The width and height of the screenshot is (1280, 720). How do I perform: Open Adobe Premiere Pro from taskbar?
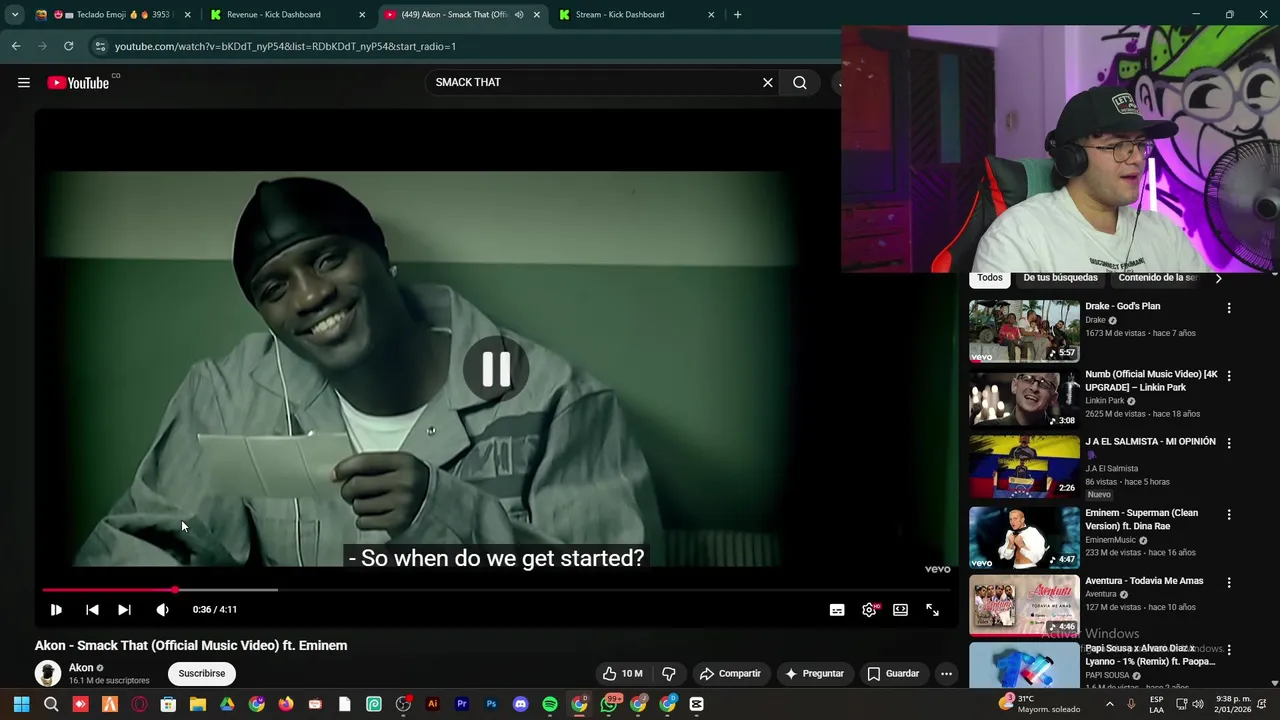pos(462,704)
